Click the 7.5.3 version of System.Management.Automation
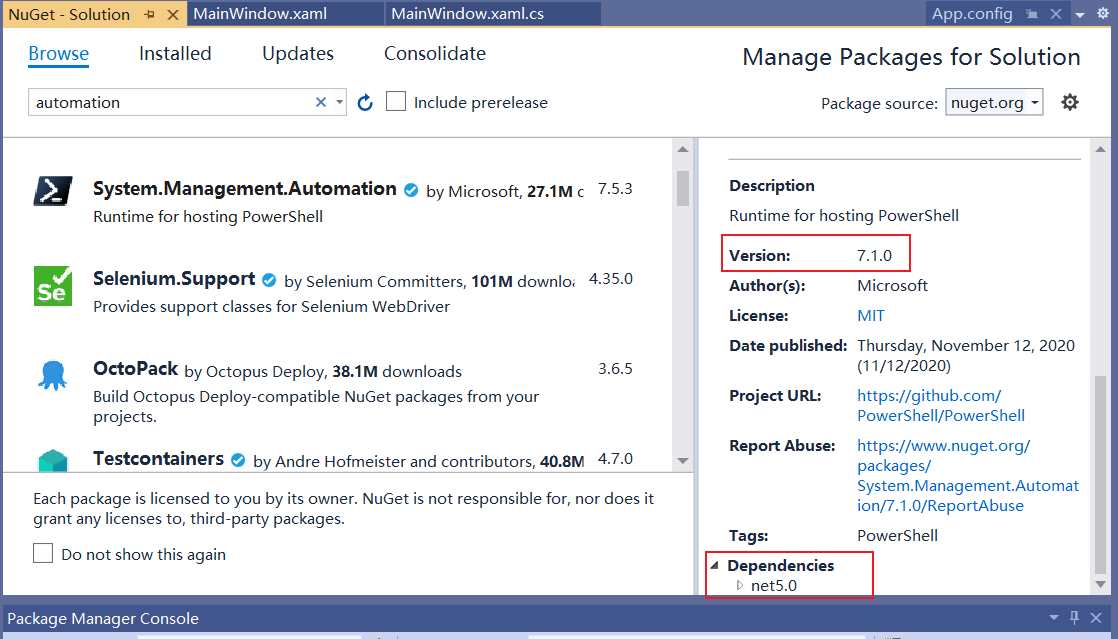 pyautogui.click(x=615, y=189)
